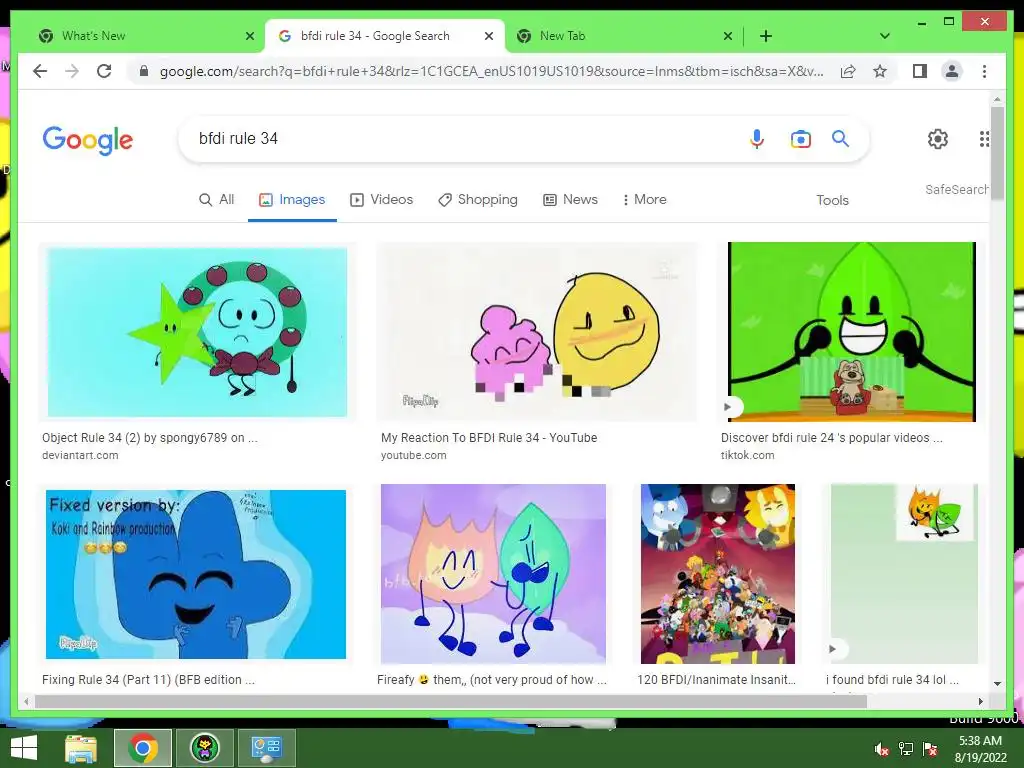This screenshot has width=1024, height=768.
Task: Click the youtube.com source text
Action: pyautogui.click(x=413, y=455)
